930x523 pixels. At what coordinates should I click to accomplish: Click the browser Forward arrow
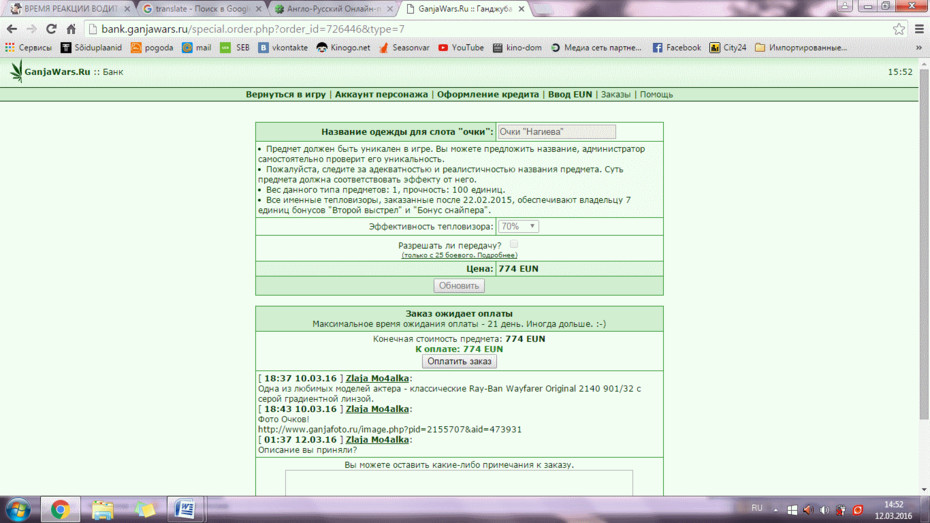(x=31, y=28)
